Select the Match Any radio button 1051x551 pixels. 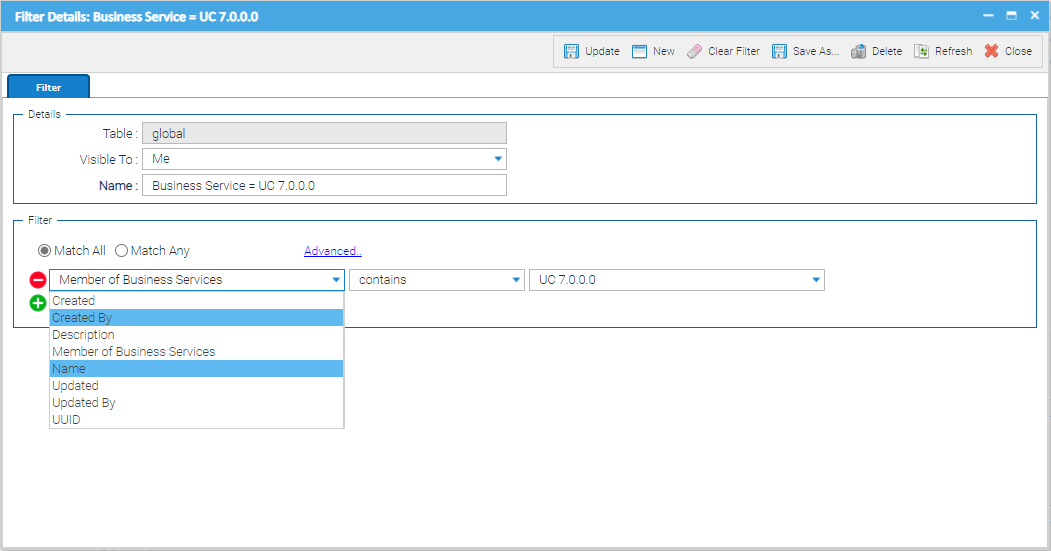122,251
